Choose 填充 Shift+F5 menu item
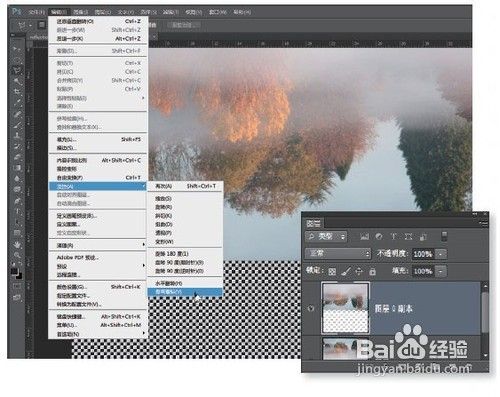Screen dimensions: 500x397 [x=98, y=139]
